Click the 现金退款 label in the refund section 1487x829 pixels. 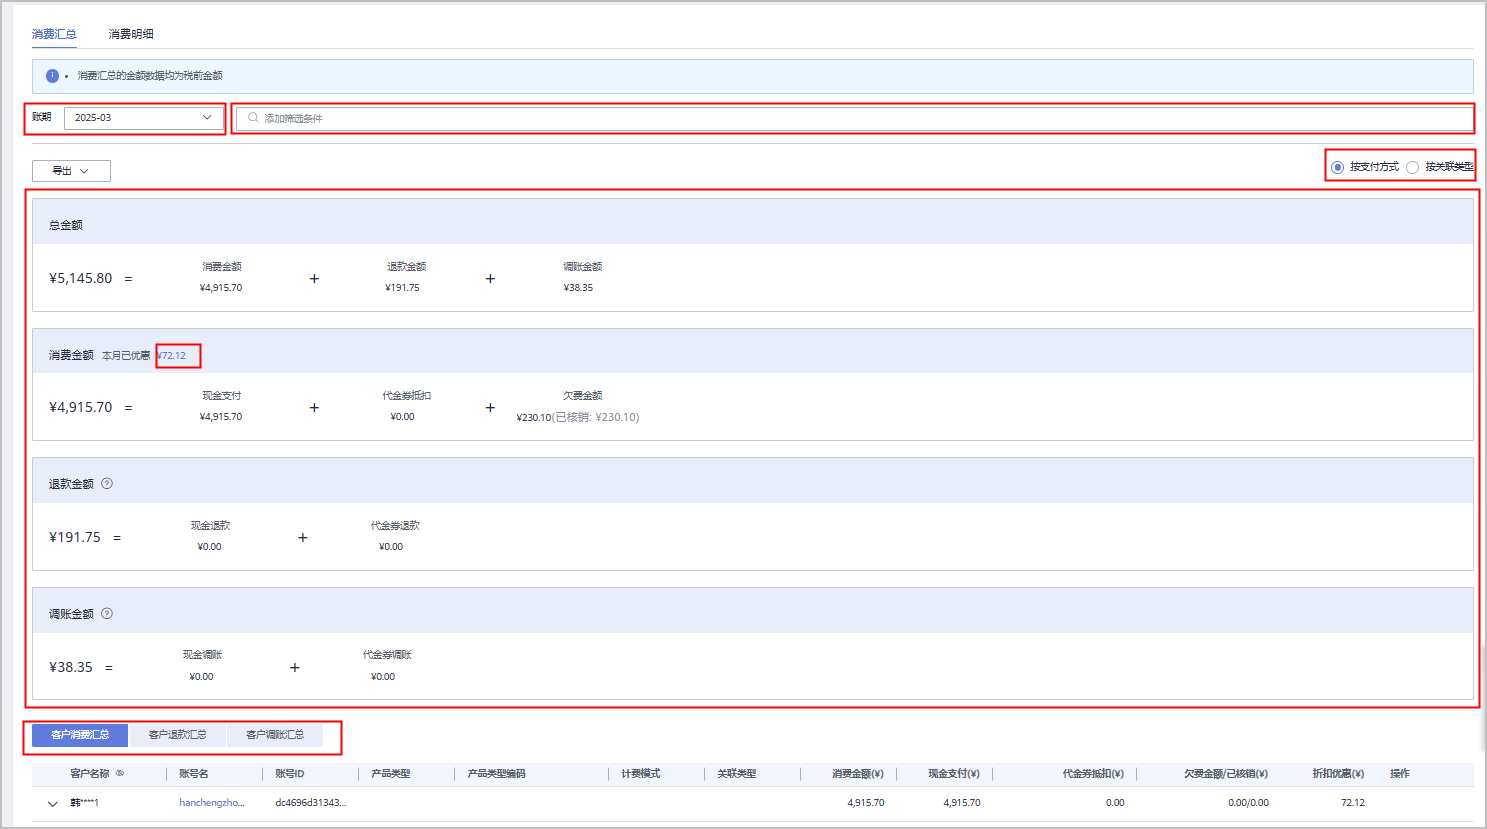point(211,526)
